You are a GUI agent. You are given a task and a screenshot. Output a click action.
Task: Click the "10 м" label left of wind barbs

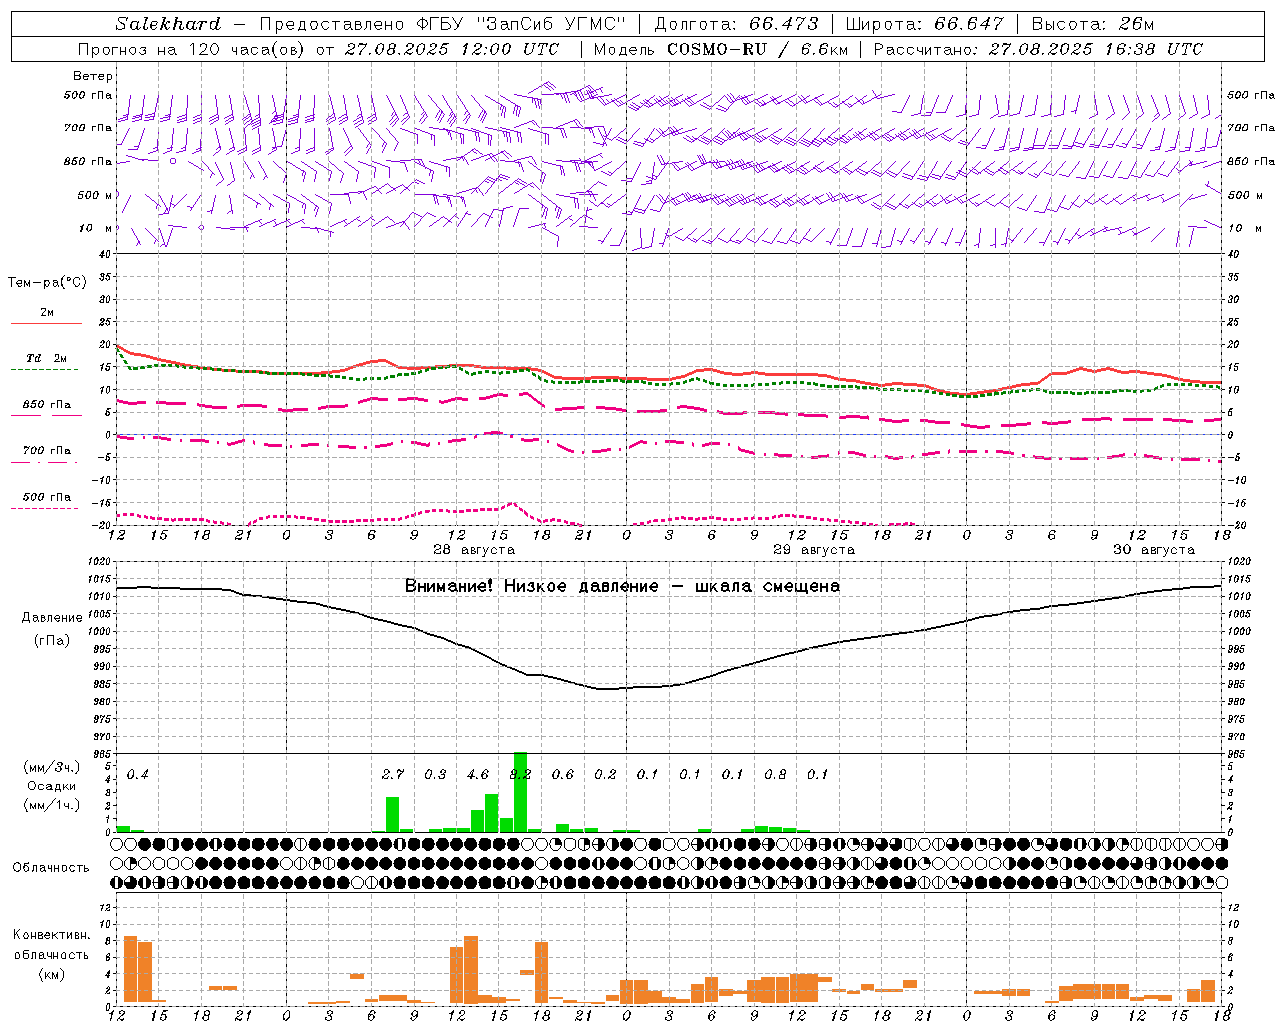pyautogui.click(x=96, y=228)
